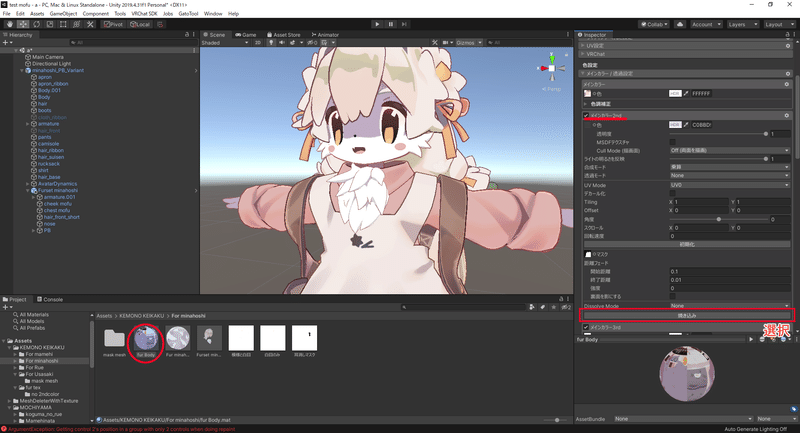Viewport: 800px width, 433px height.
Task: Toggle the Pivot handle position button
Action: point(113,24)
